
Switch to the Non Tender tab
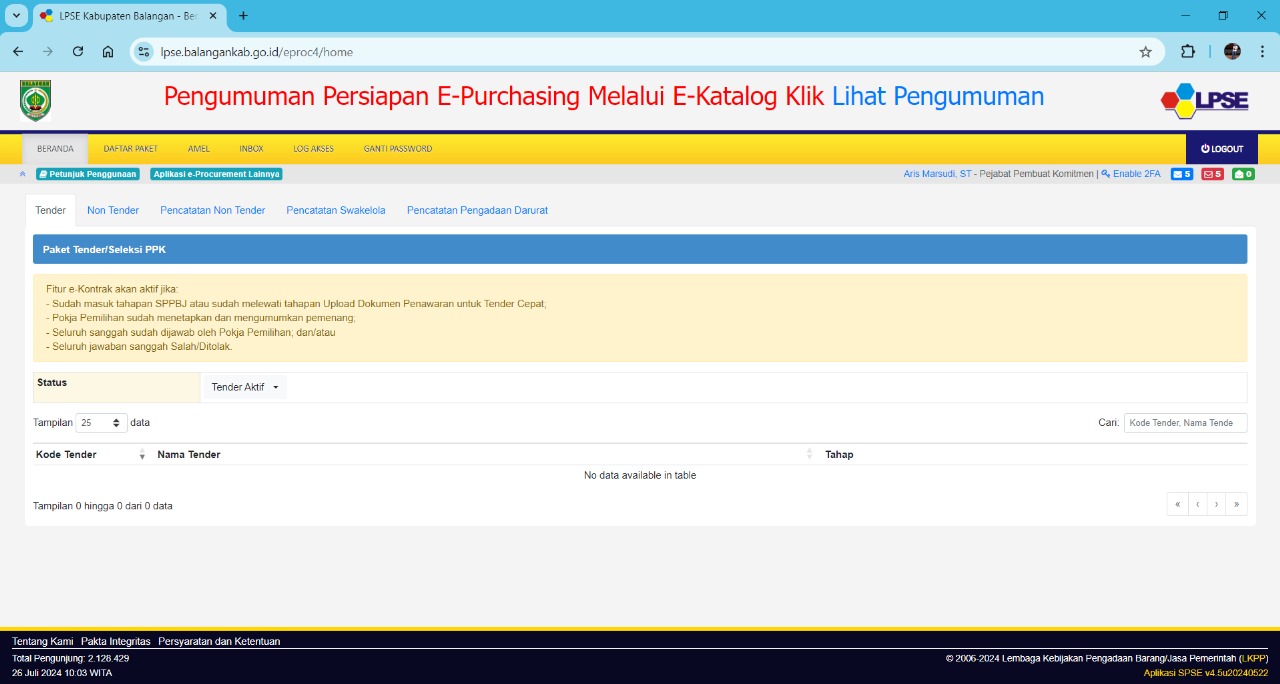click(x=113, y=210)
